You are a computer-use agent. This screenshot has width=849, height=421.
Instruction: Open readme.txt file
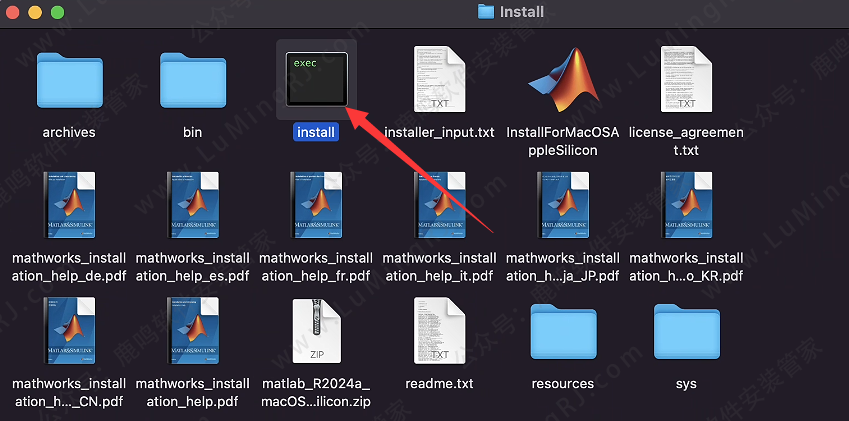pos(440,332)
